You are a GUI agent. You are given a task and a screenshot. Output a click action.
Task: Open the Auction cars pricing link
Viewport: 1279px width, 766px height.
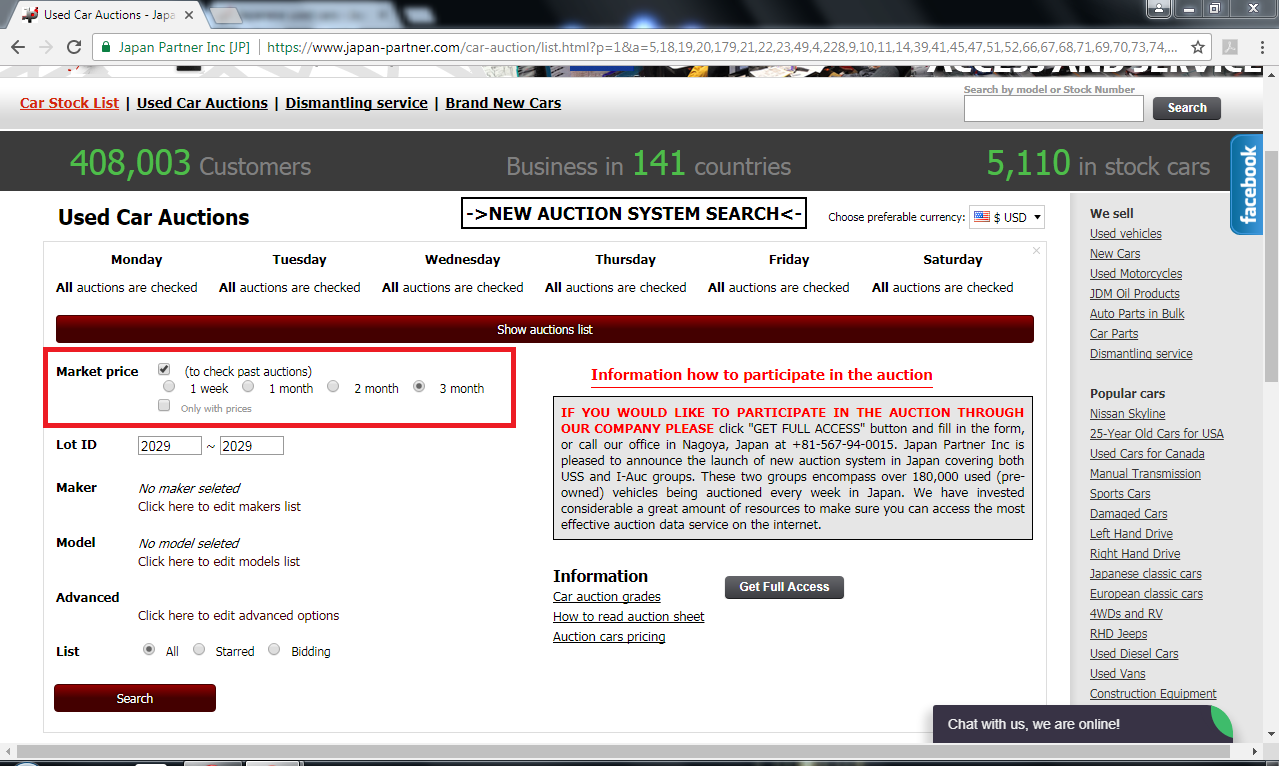click(609, 637)
